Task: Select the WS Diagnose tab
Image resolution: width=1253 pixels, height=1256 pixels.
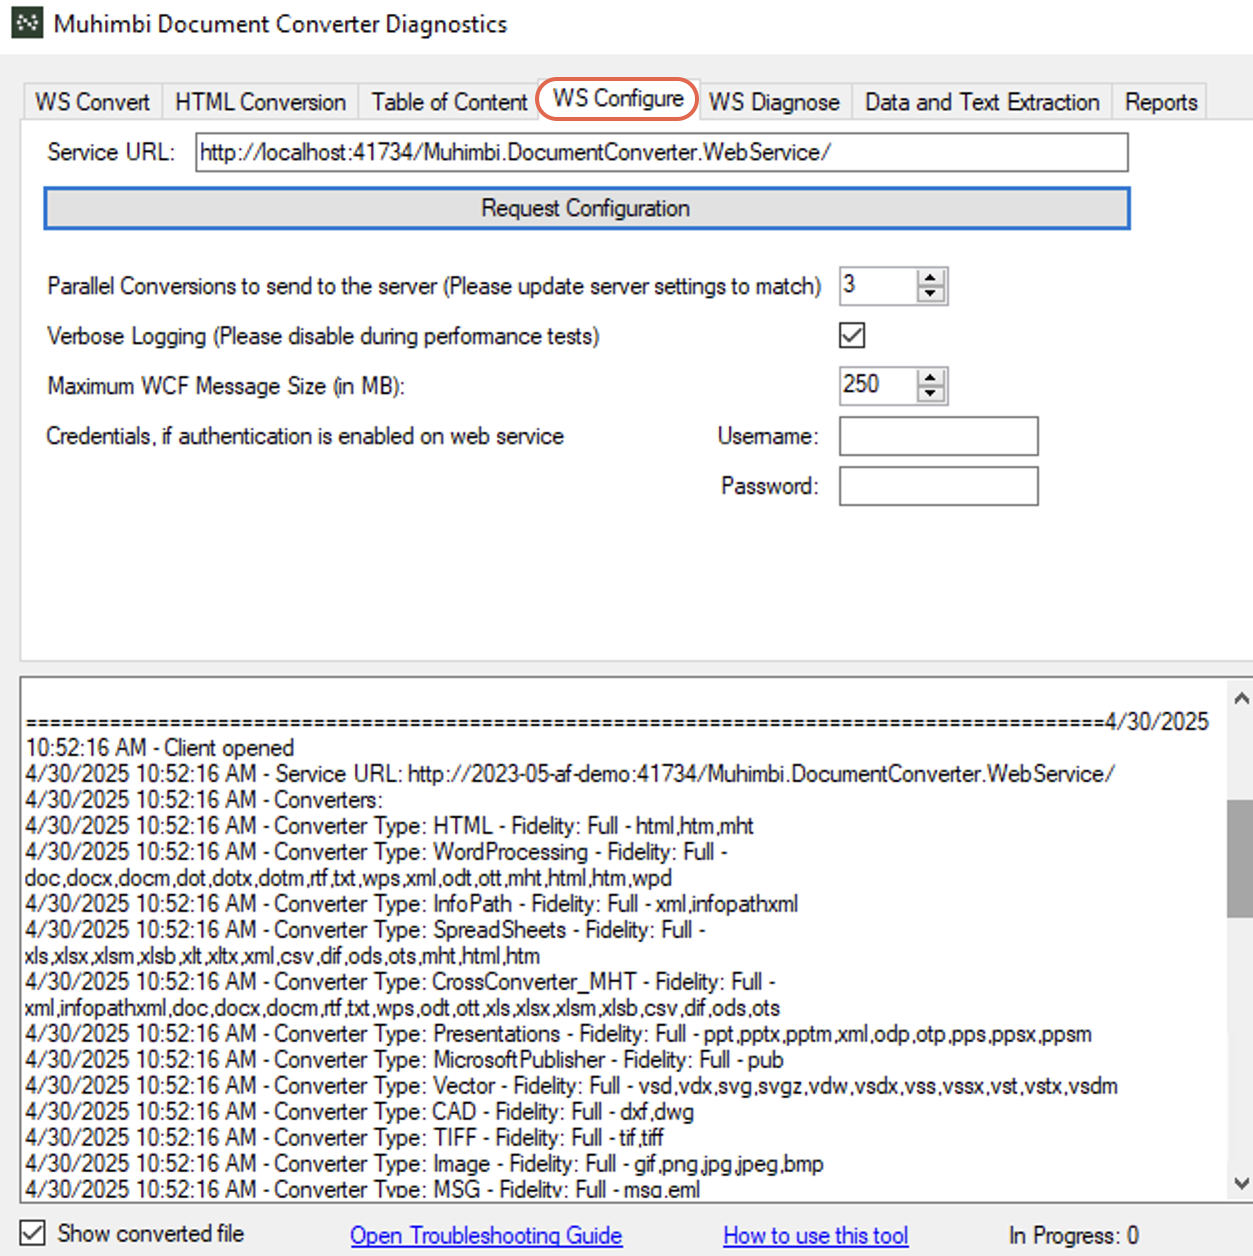Action: pos(773,101)
